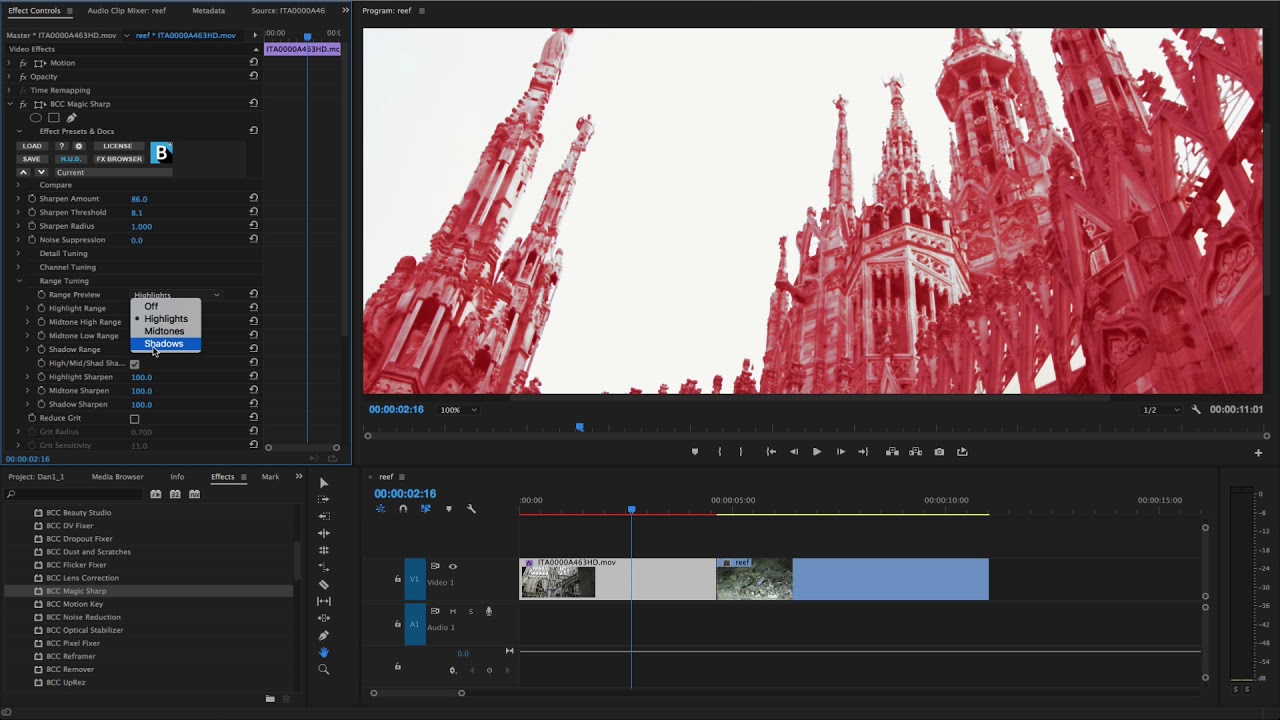
Task: Mute the Audio 1 track
Action: click(x=452, y=611)
